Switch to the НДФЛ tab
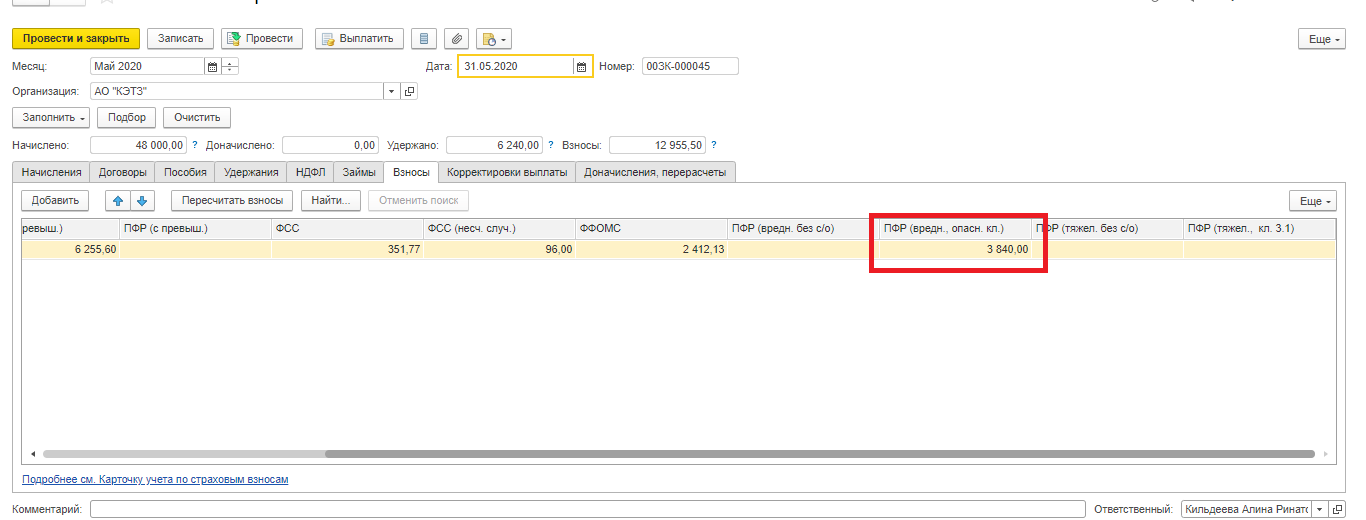 point(309,172)
